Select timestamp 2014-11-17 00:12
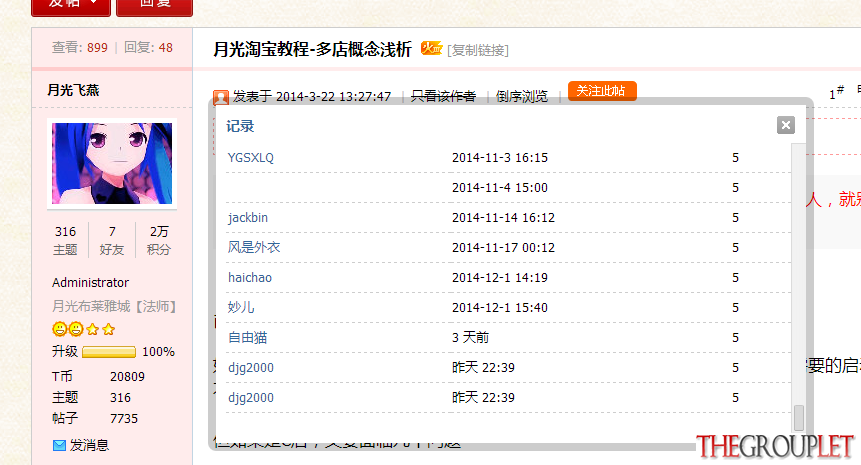The width and height of the screenshot is (861, 465). click(x=503, y=247)
